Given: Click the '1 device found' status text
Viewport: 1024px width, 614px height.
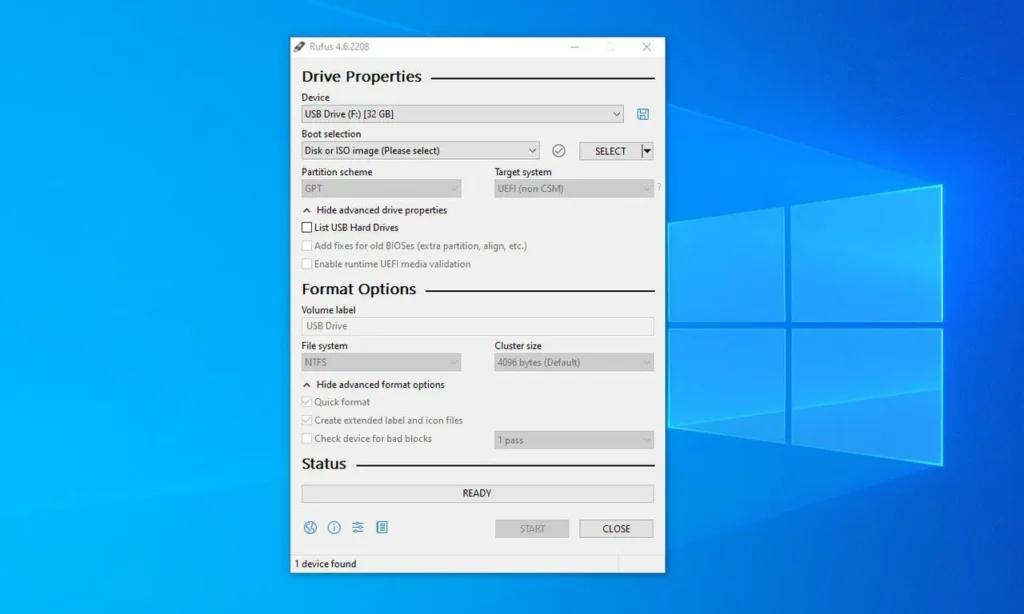Looking at the screenshot, I should (x=325, y=564).
